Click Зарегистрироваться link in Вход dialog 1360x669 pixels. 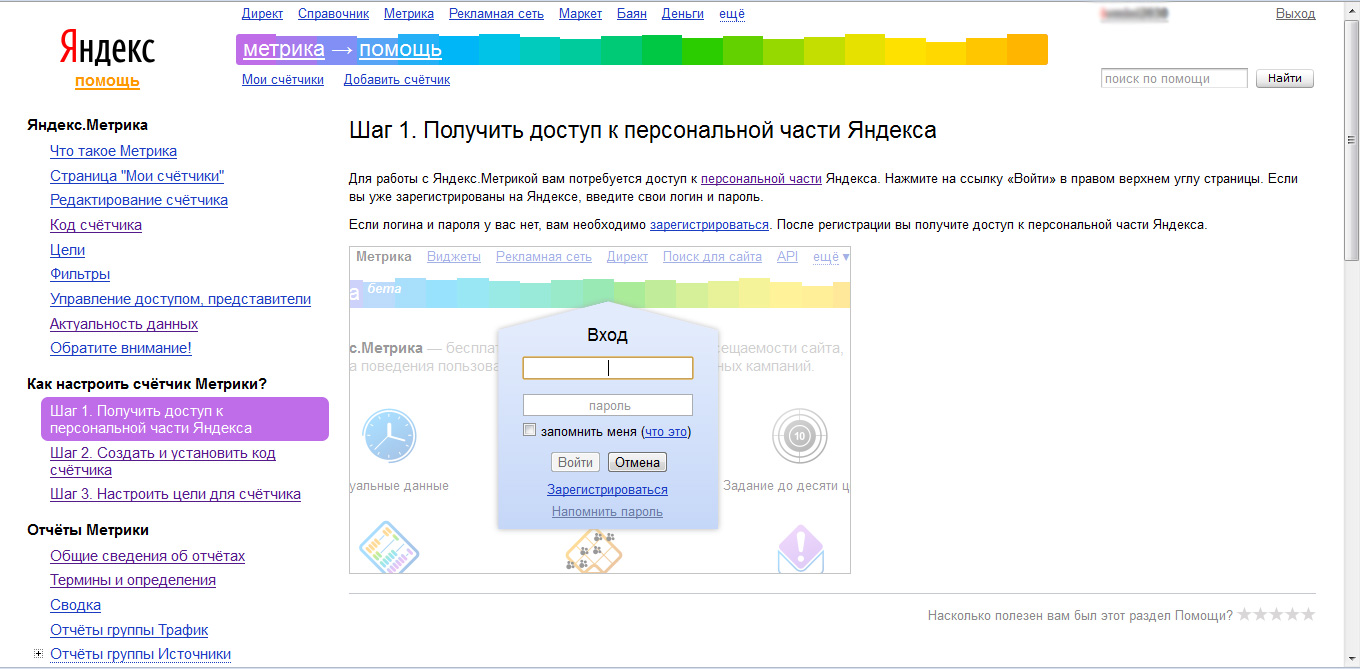pos(607,490)
